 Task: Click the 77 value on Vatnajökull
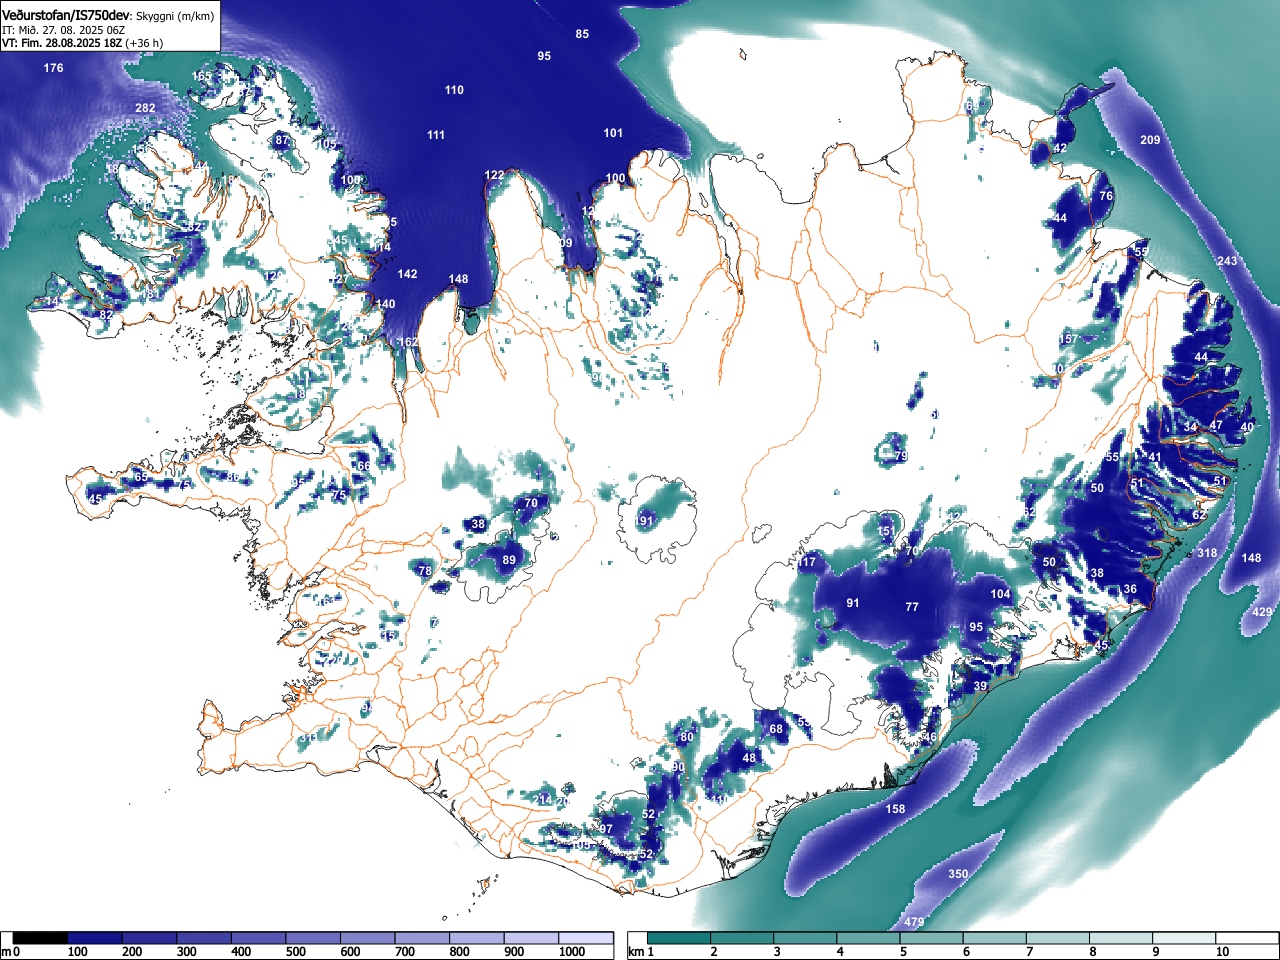pyautogui.click(x=912, y=607)
